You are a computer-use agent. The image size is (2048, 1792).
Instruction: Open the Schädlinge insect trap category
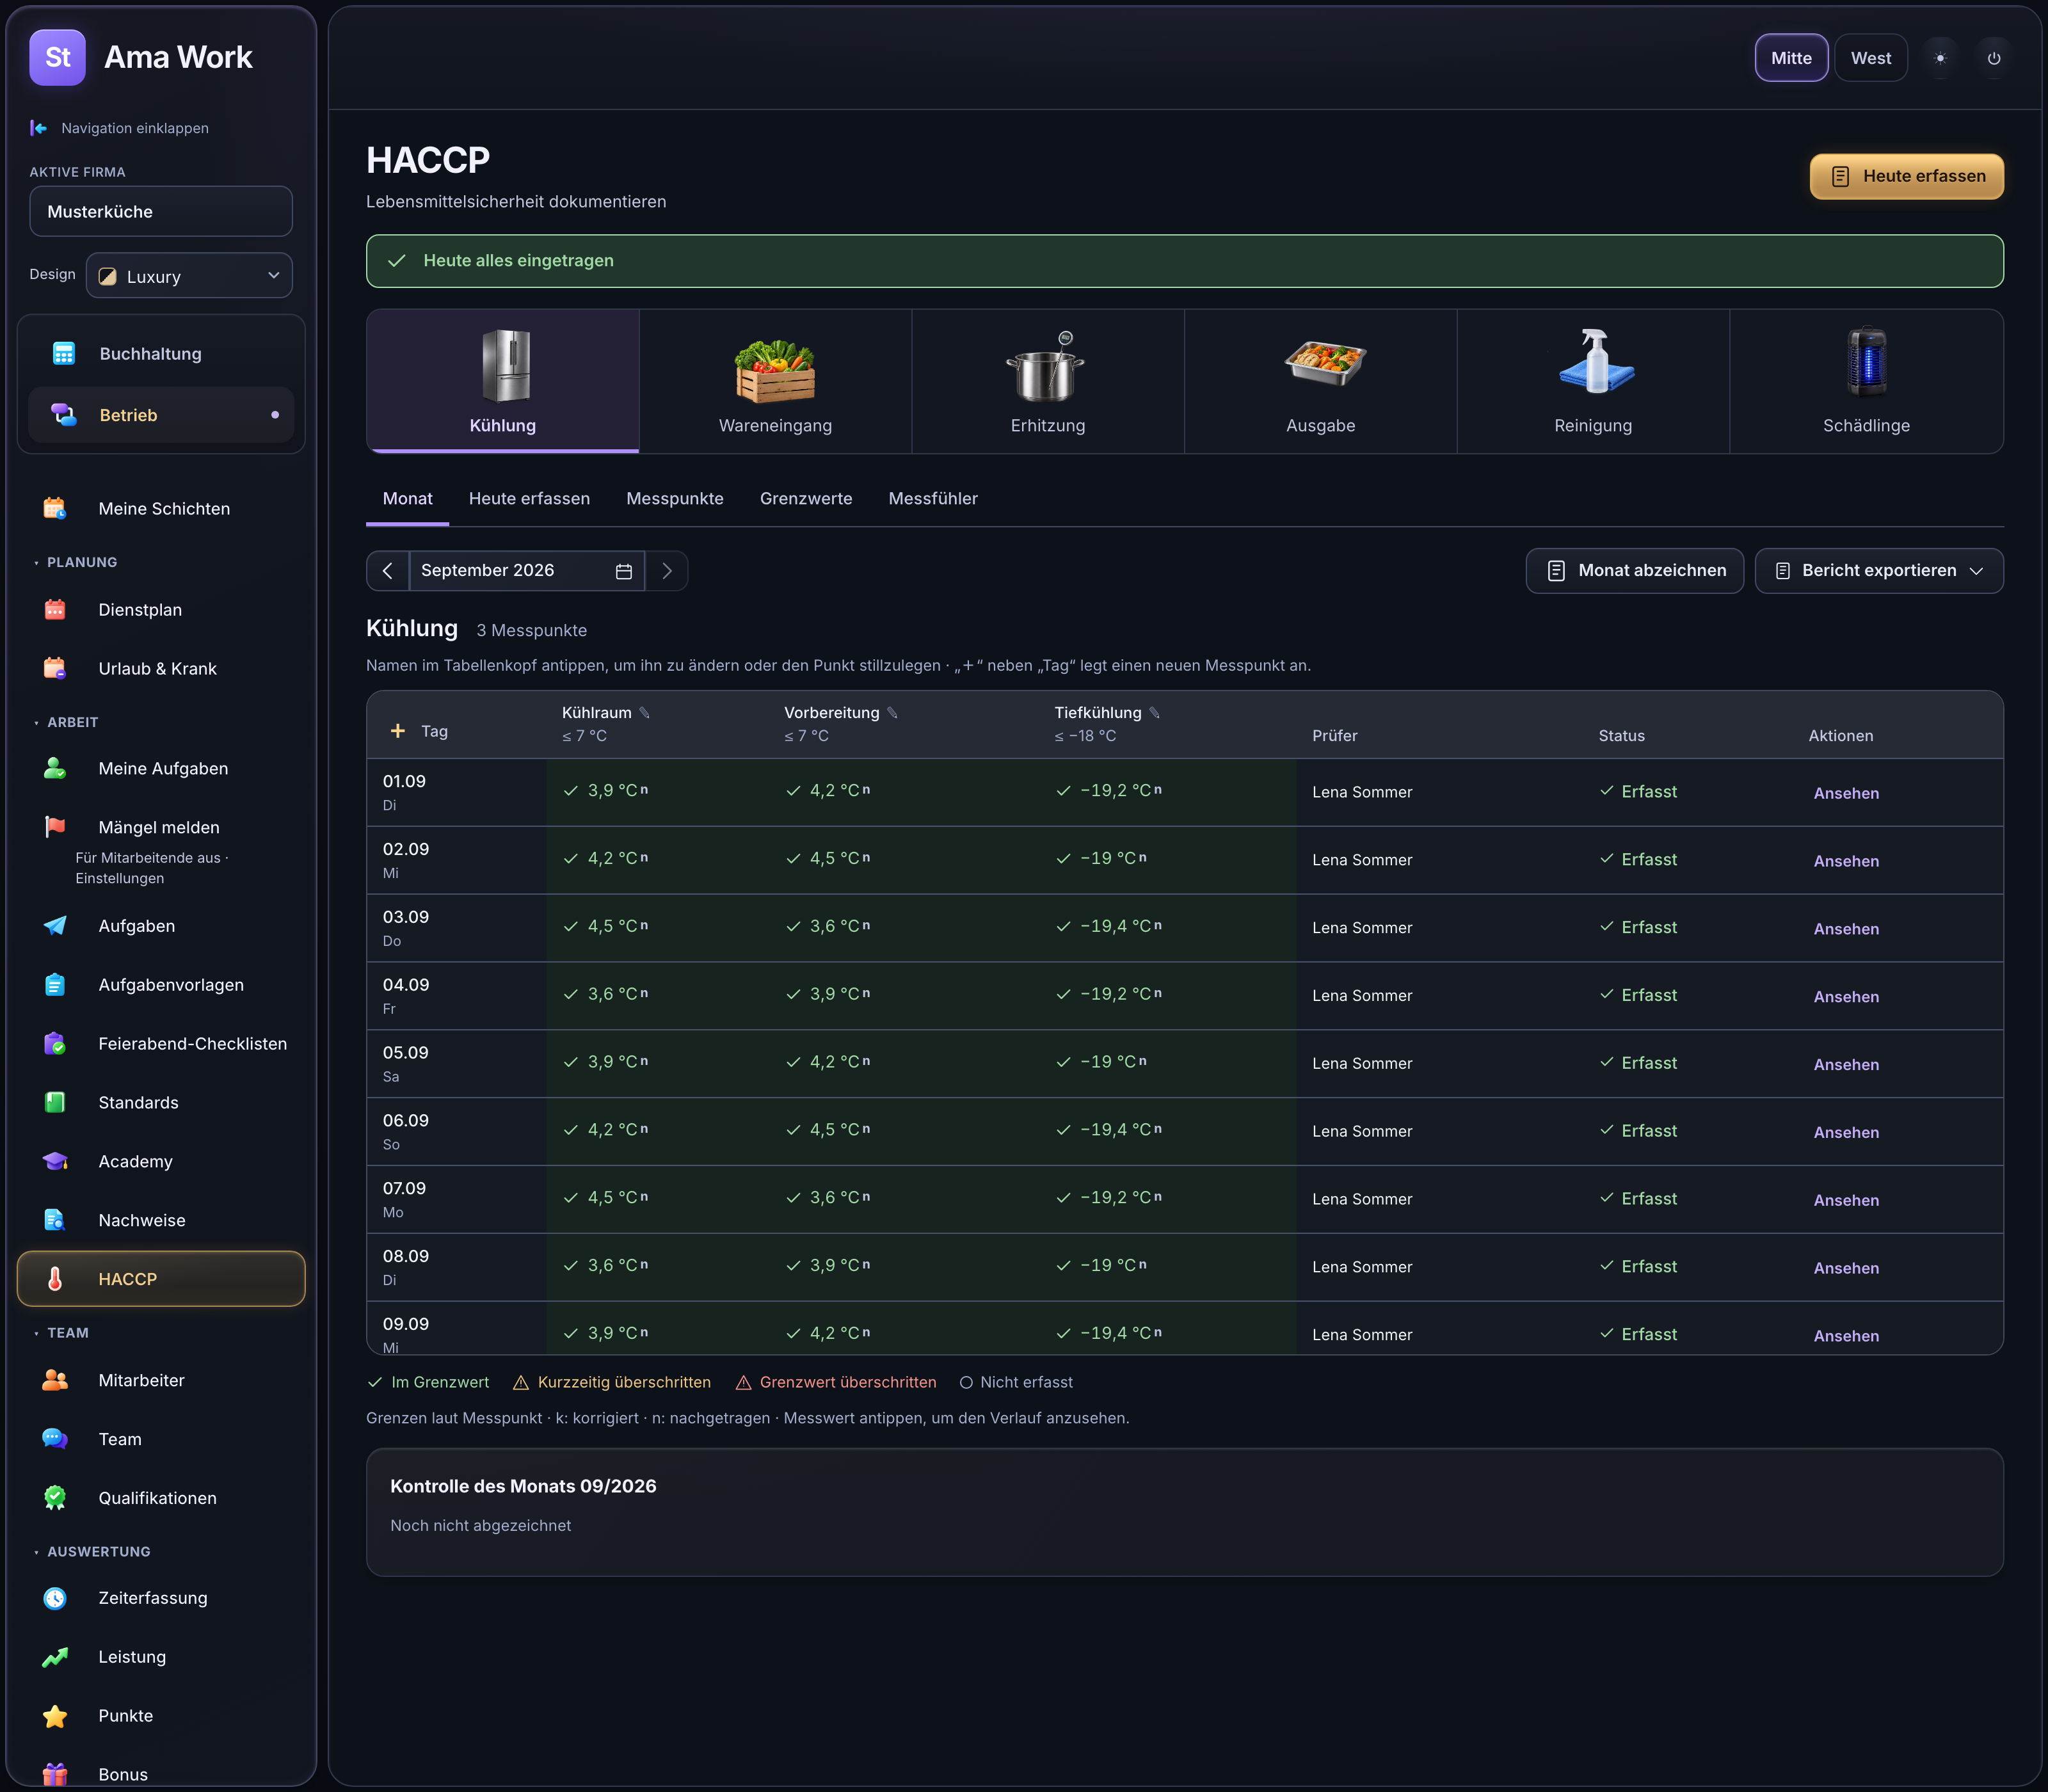coord(1866,381)
